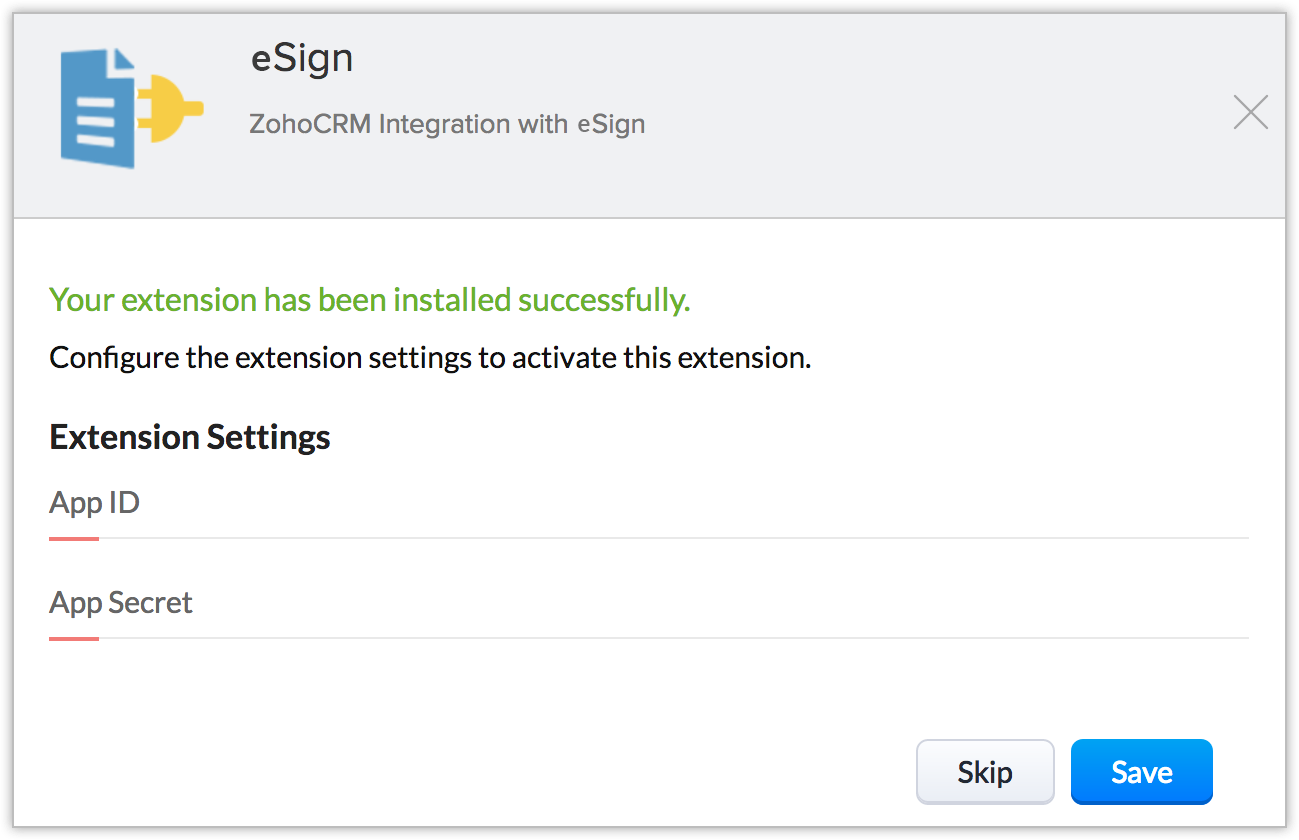Viewport: 1299px width, 840px height.
Task: Click the red required marker under App ID
Action: coord(74,539)
